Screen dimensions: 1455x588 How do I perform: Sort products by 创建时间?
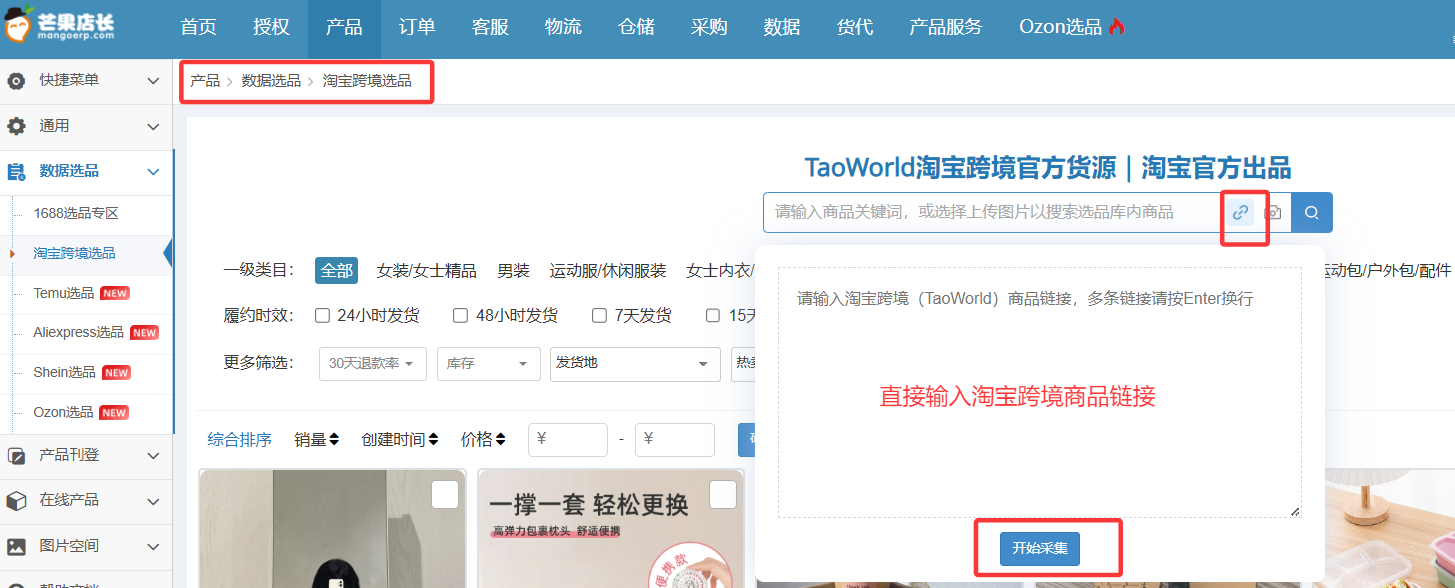pos(400,439)
